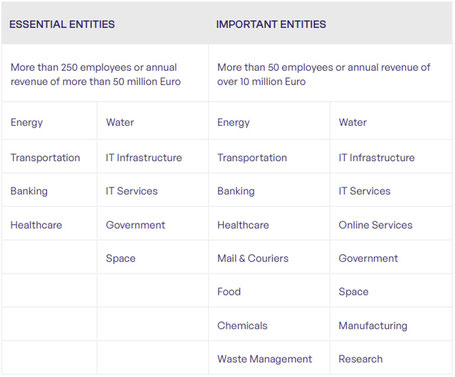Select the 50 employees threshold description
The width and height of the screenshot is (455, 377).
pyautogui.click(x=324, y=74)
